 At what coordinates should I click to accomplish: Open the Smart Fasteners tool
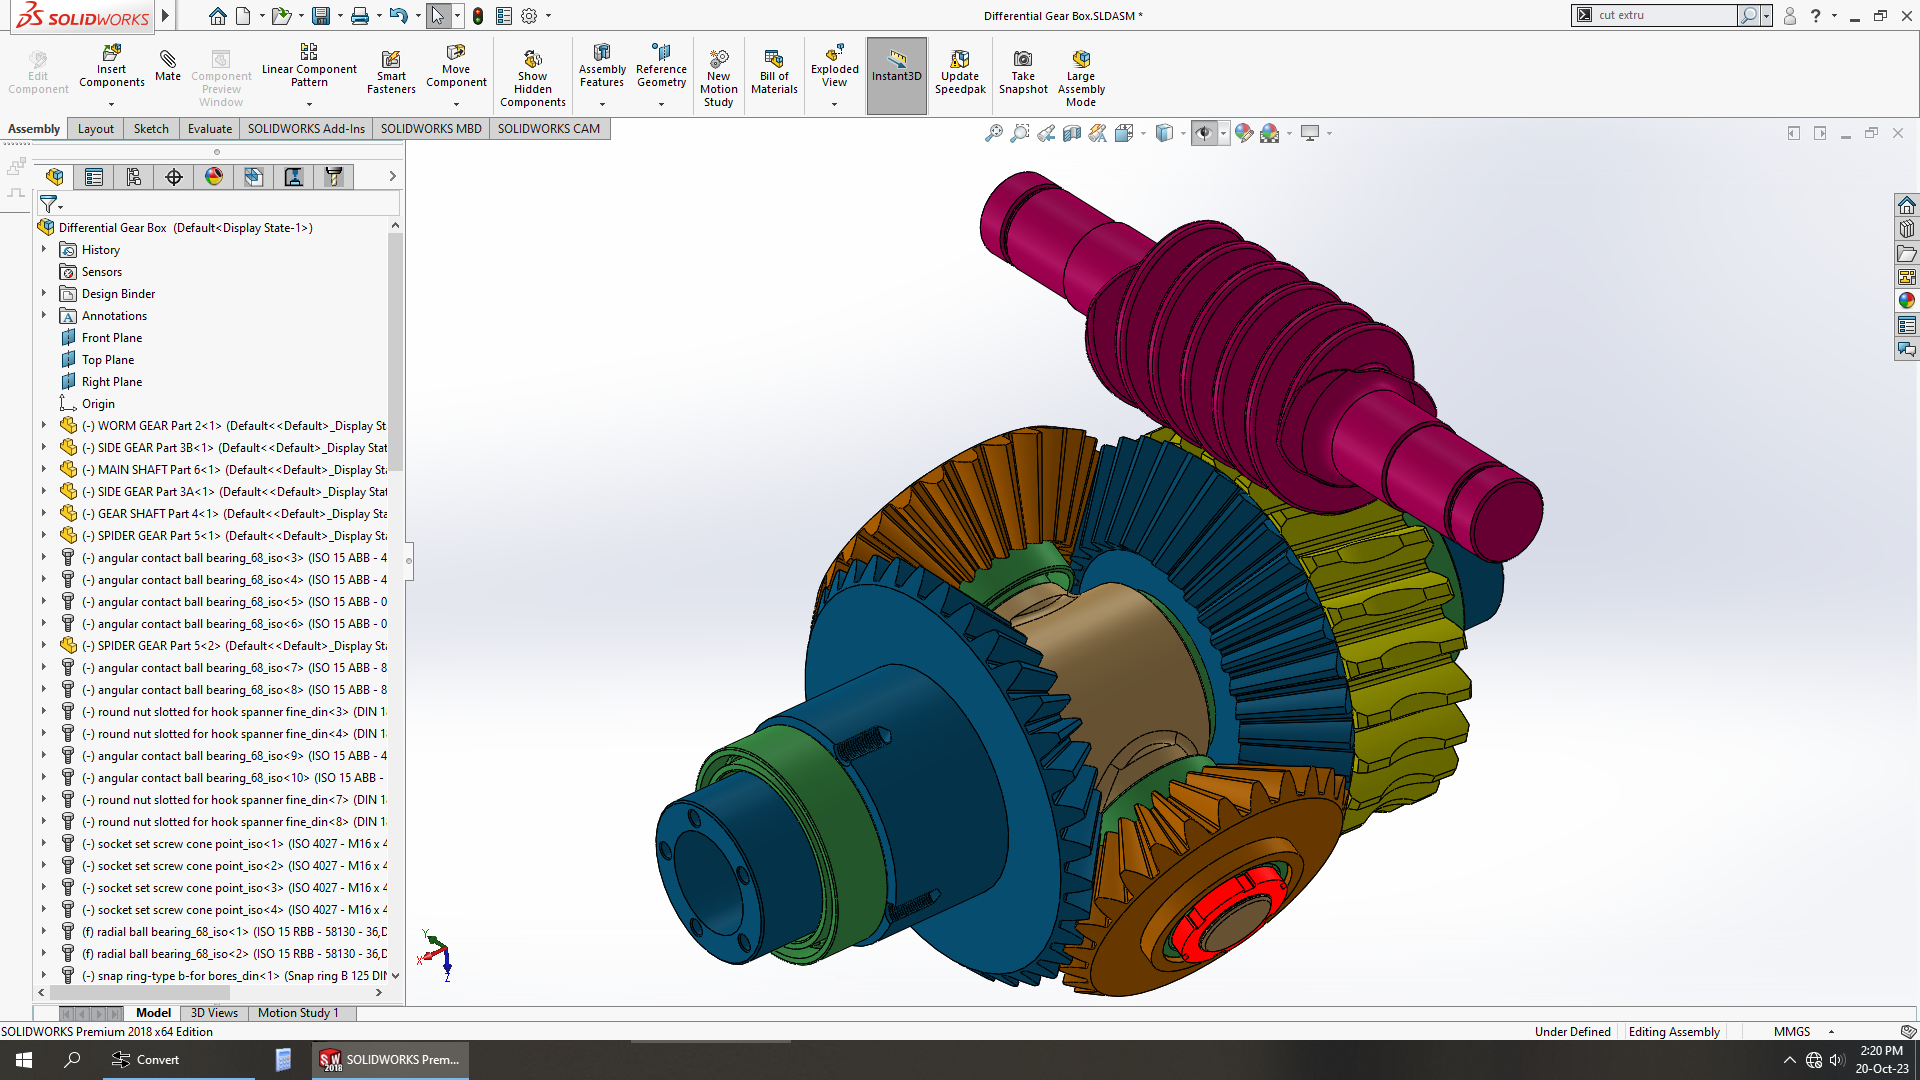pos(391,72)
